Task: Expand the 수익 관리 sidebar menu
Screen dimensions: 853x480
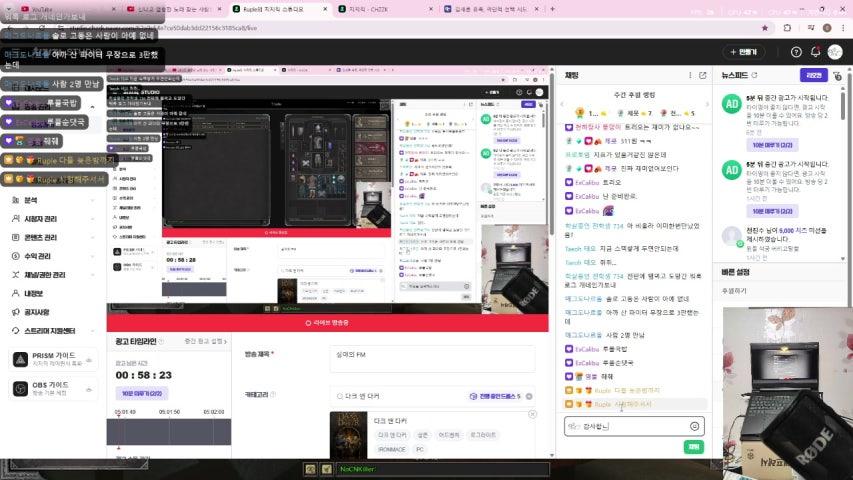Action: [53, 256]
